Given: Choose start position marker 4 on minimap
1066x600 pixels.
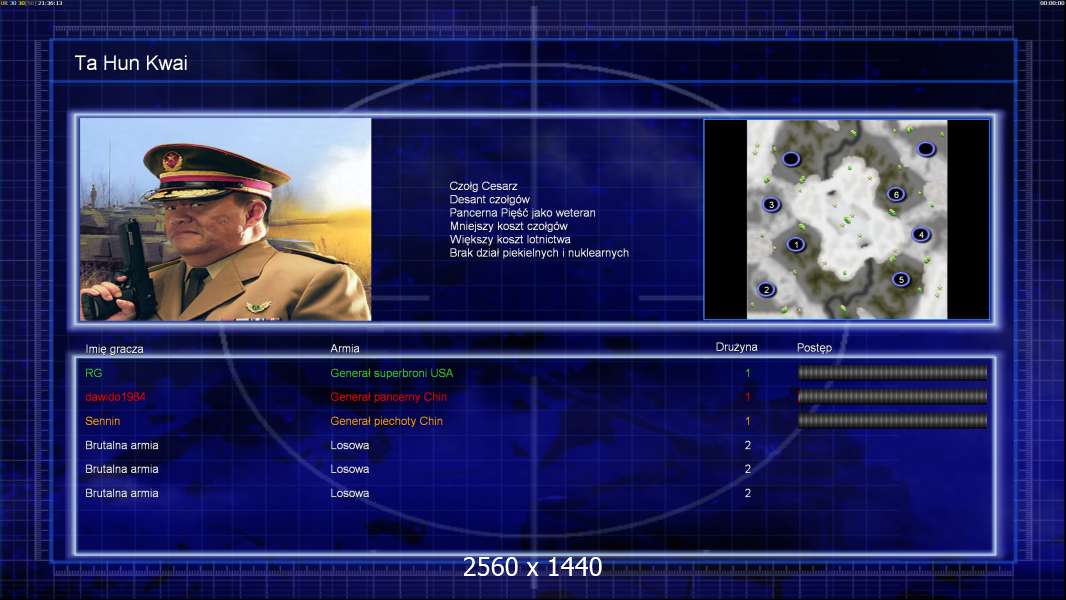Looking at the screenshot, I should tap(921, 234).
